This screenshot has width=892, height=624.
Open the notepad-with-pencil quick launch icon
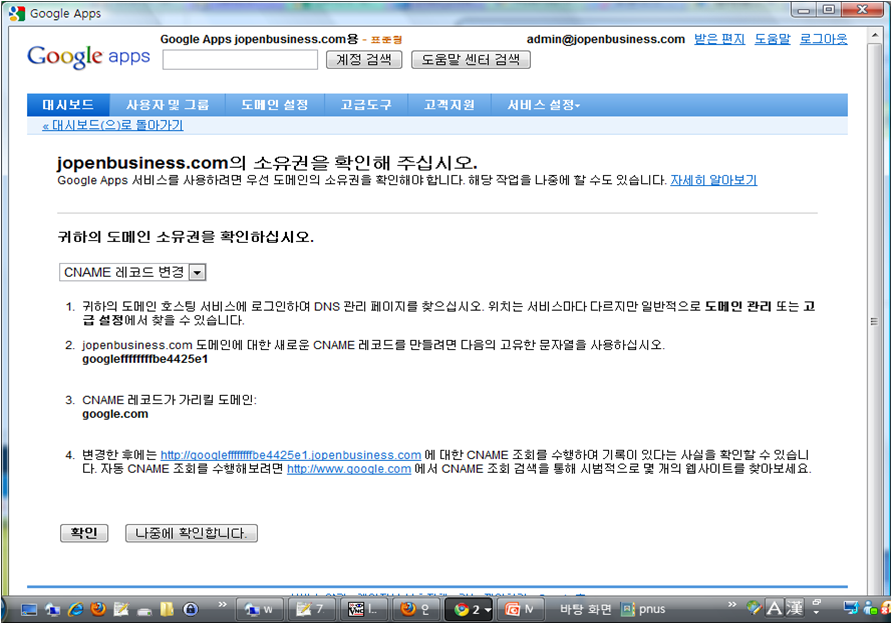click(121, 609)
